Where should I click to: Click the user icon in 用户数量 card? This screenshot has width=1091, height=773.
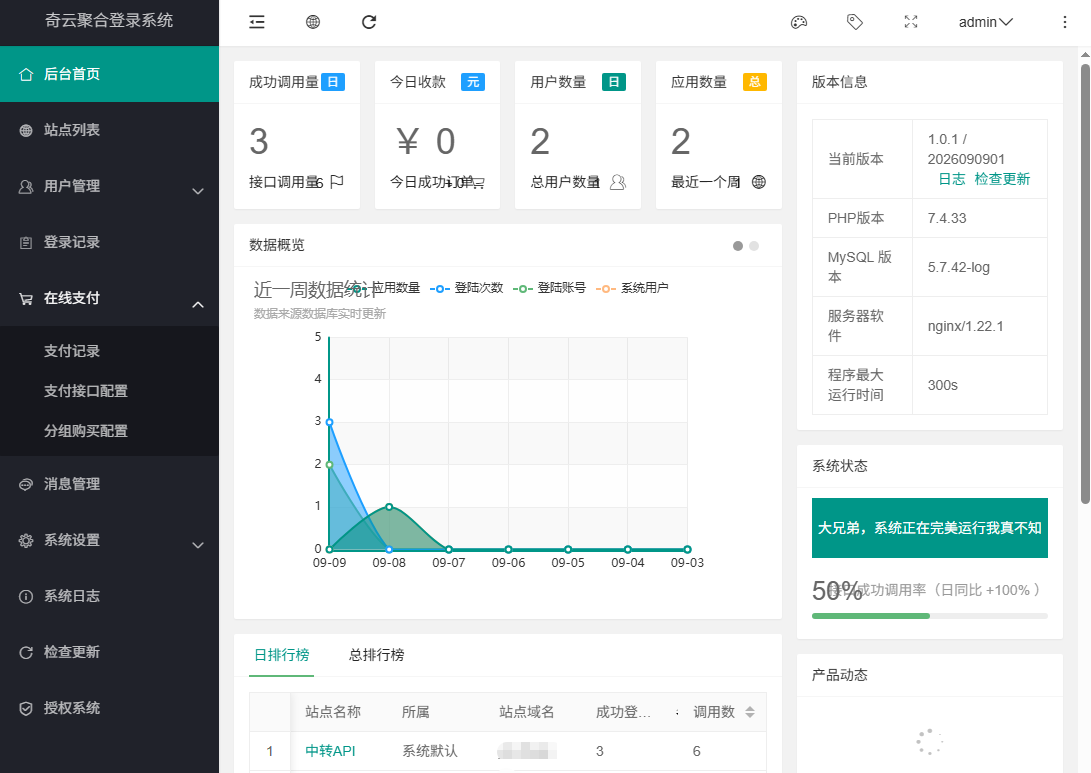[x=618, y=182]
